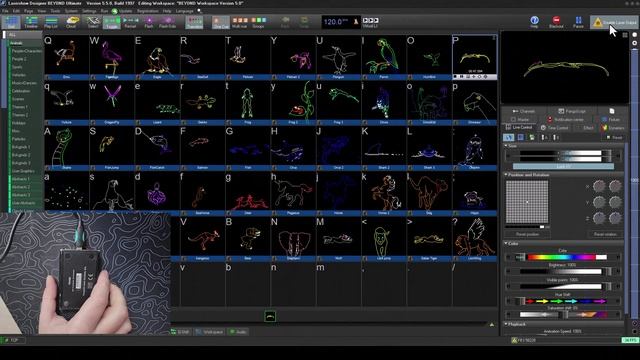This screenshot has width=640, height=360.
Task: Open the Groups toolbar option
Action: (258, 22)
